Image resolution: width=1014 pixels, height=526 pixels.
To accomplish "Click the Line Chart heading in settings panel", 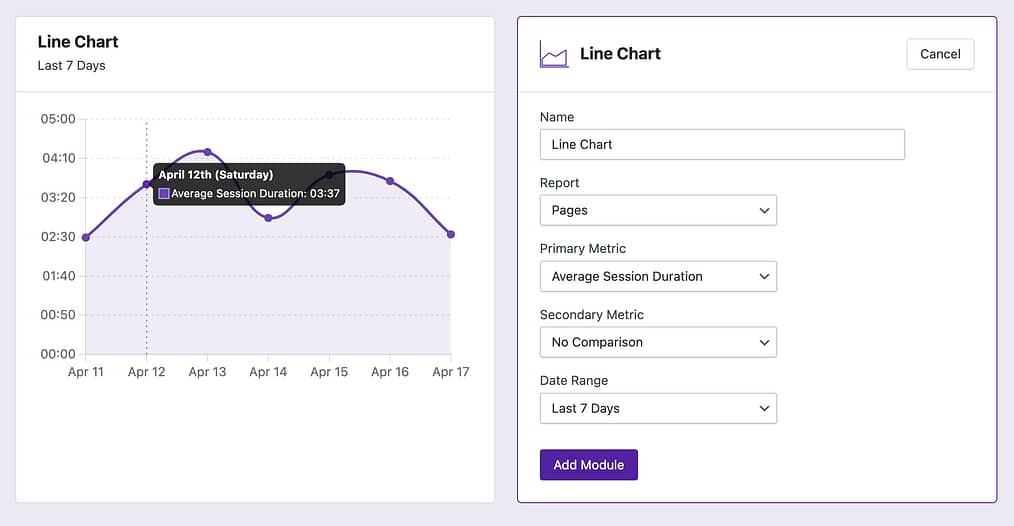I will click(x=620, y=54).
